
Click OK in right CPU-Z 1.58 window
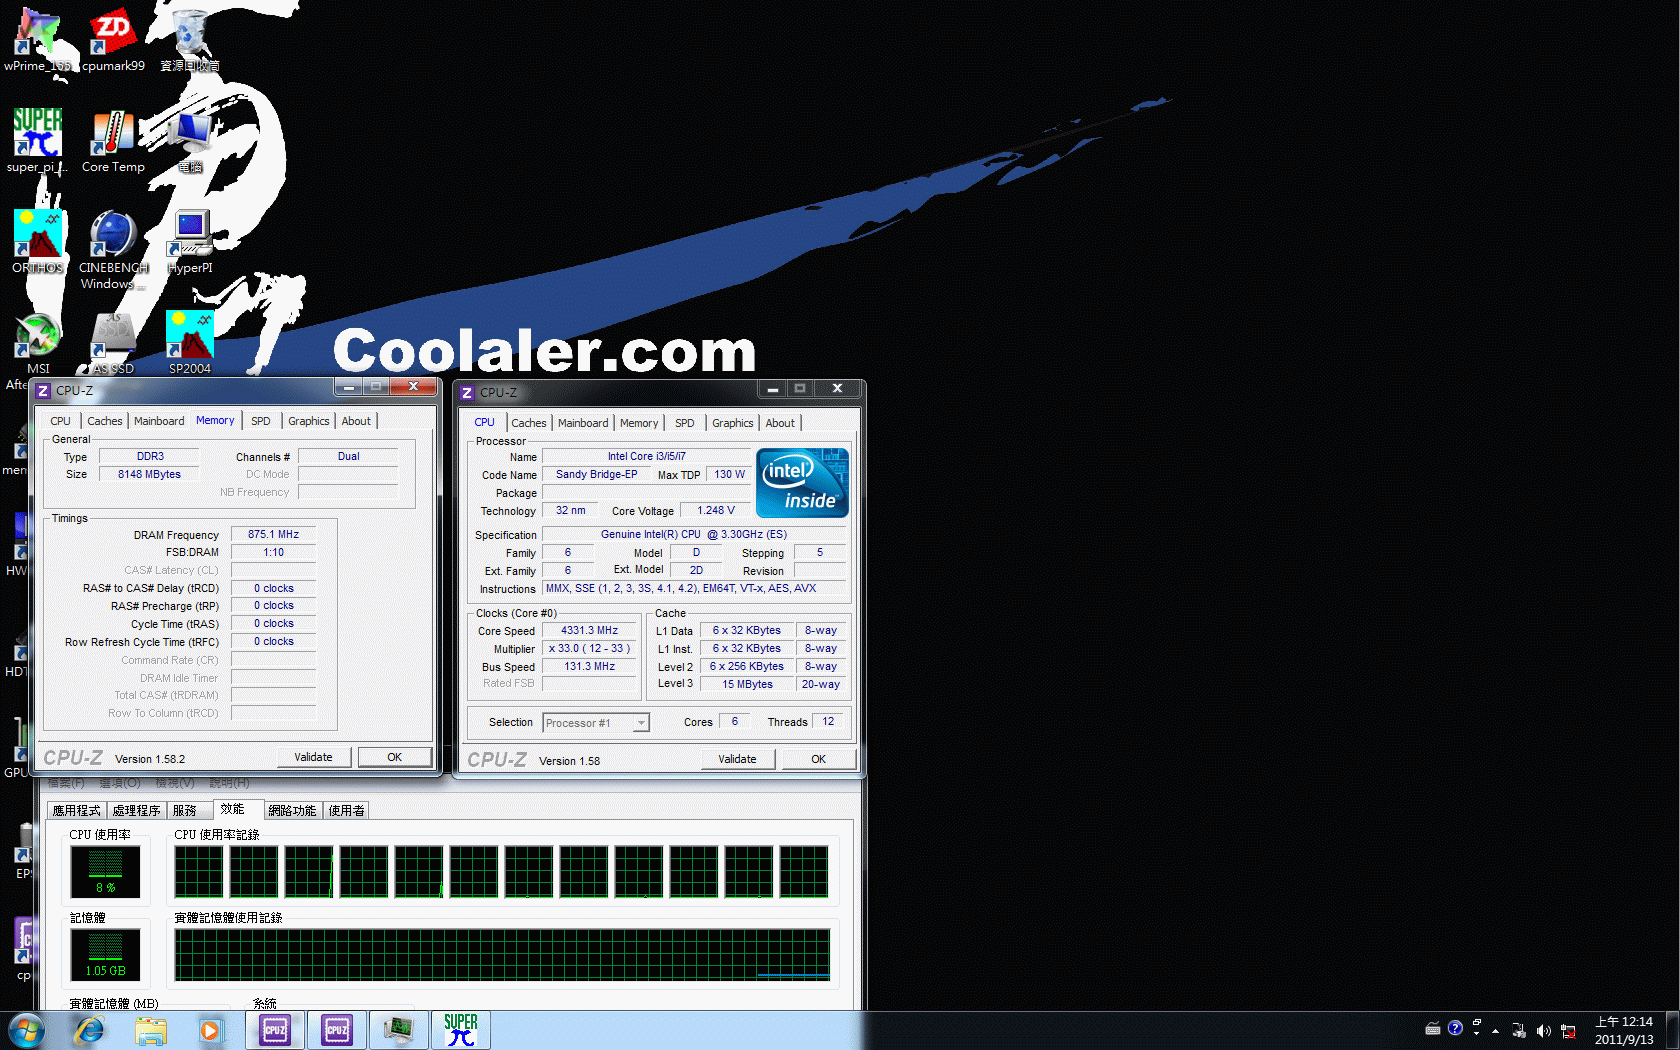click(x=819, y=759)
